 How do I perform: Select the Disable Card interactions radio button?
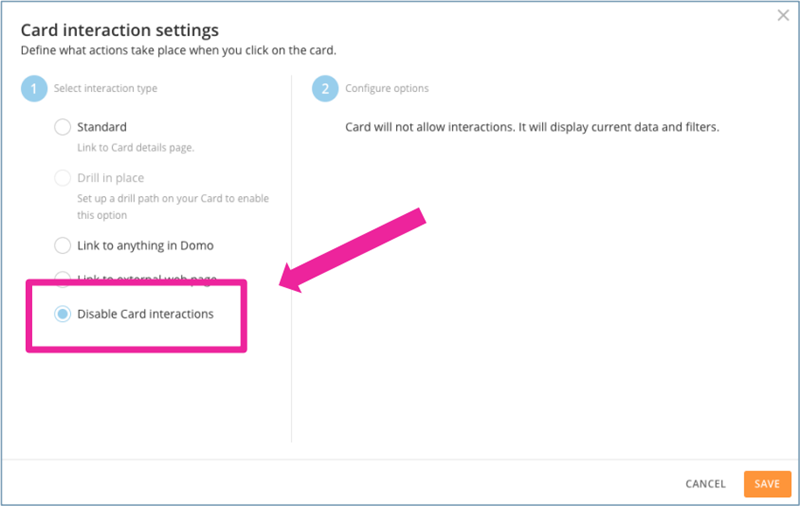pyautogui.click(x=63, y=314)
